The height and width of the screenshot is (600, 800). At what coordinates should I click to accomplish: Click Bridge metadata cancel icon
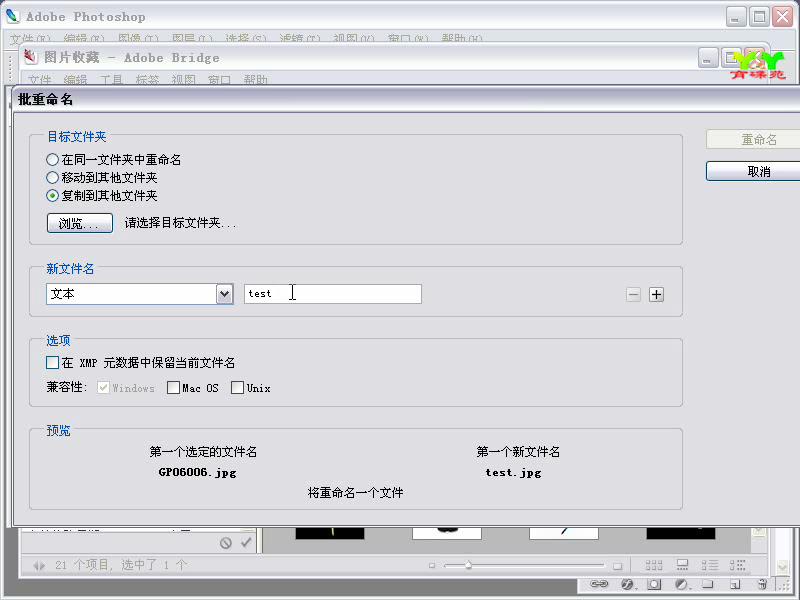point(226,543)
